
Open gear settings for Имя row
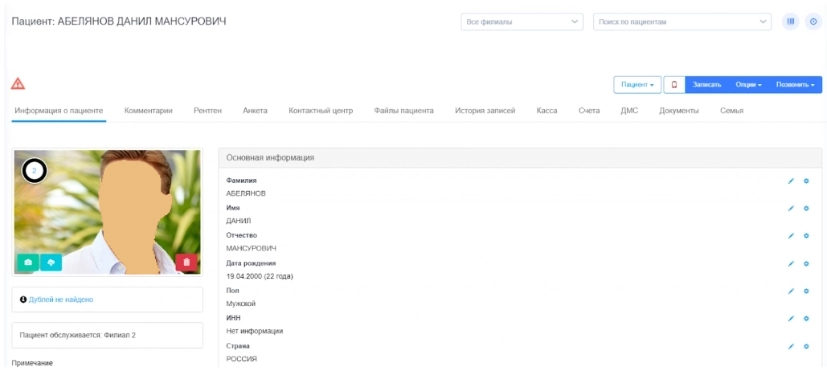(806, 208)
